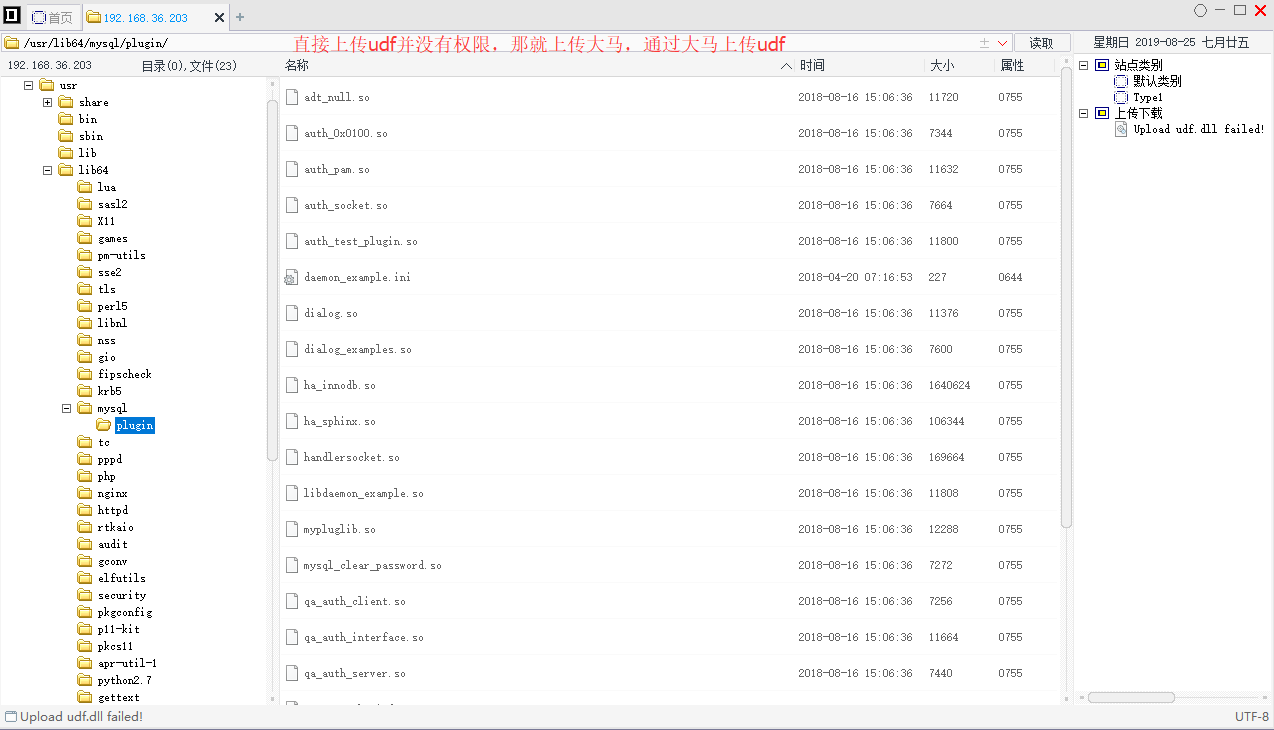This screenshot has width=1274, height=730.
Task: Click the folder icon next to 'php'
Action: point(85,476)
